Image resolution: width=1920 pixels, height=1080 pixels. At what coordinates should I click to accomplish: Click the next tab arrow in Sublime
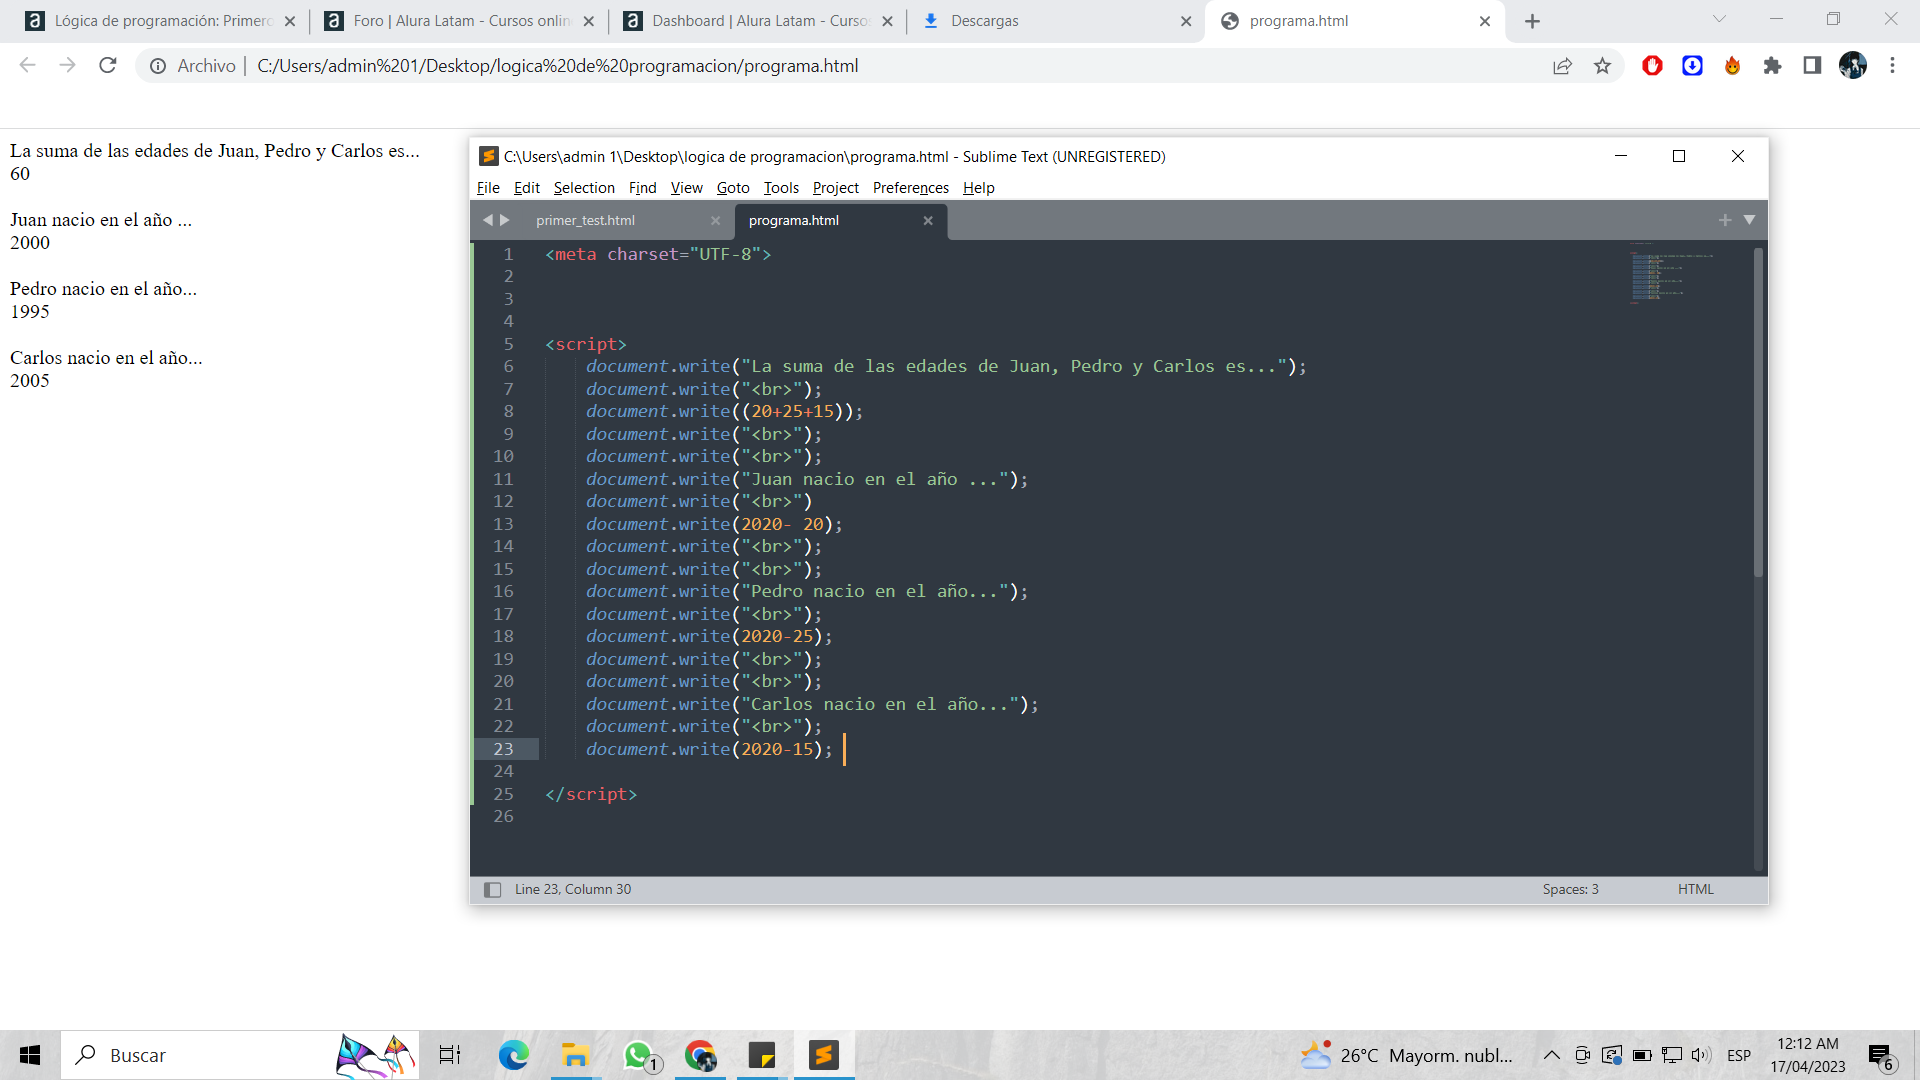(505, 220)
